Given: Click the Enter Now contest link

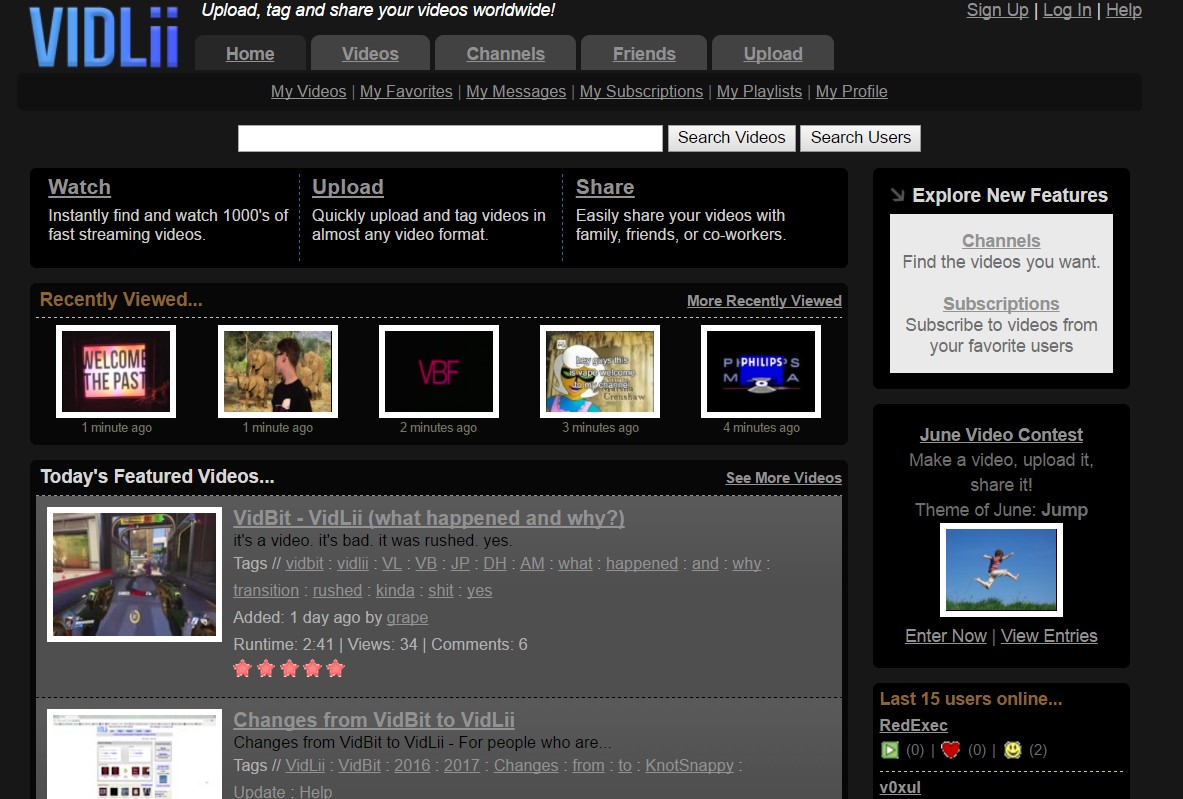Looking at the screenshot, I should point(945,636).
